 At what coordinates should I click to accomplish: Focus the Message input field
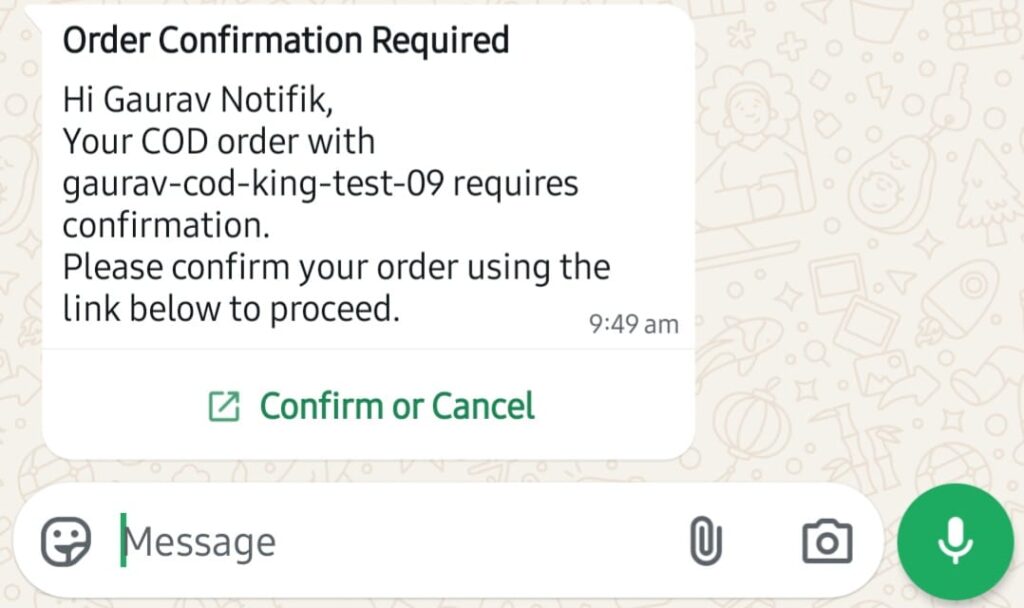tap(400, 542)
